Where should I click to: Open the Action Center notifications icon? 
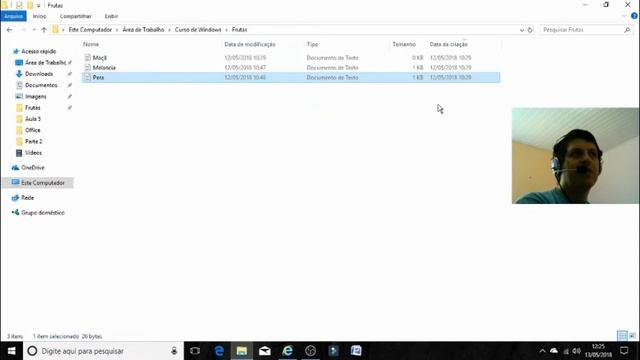click(624, 351)
